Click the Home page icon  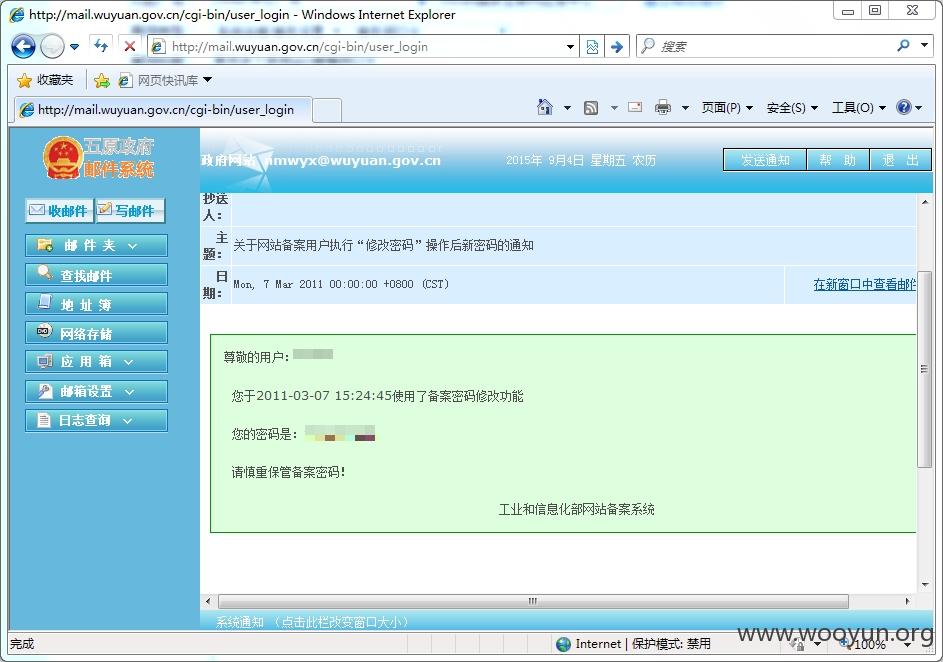545,107
